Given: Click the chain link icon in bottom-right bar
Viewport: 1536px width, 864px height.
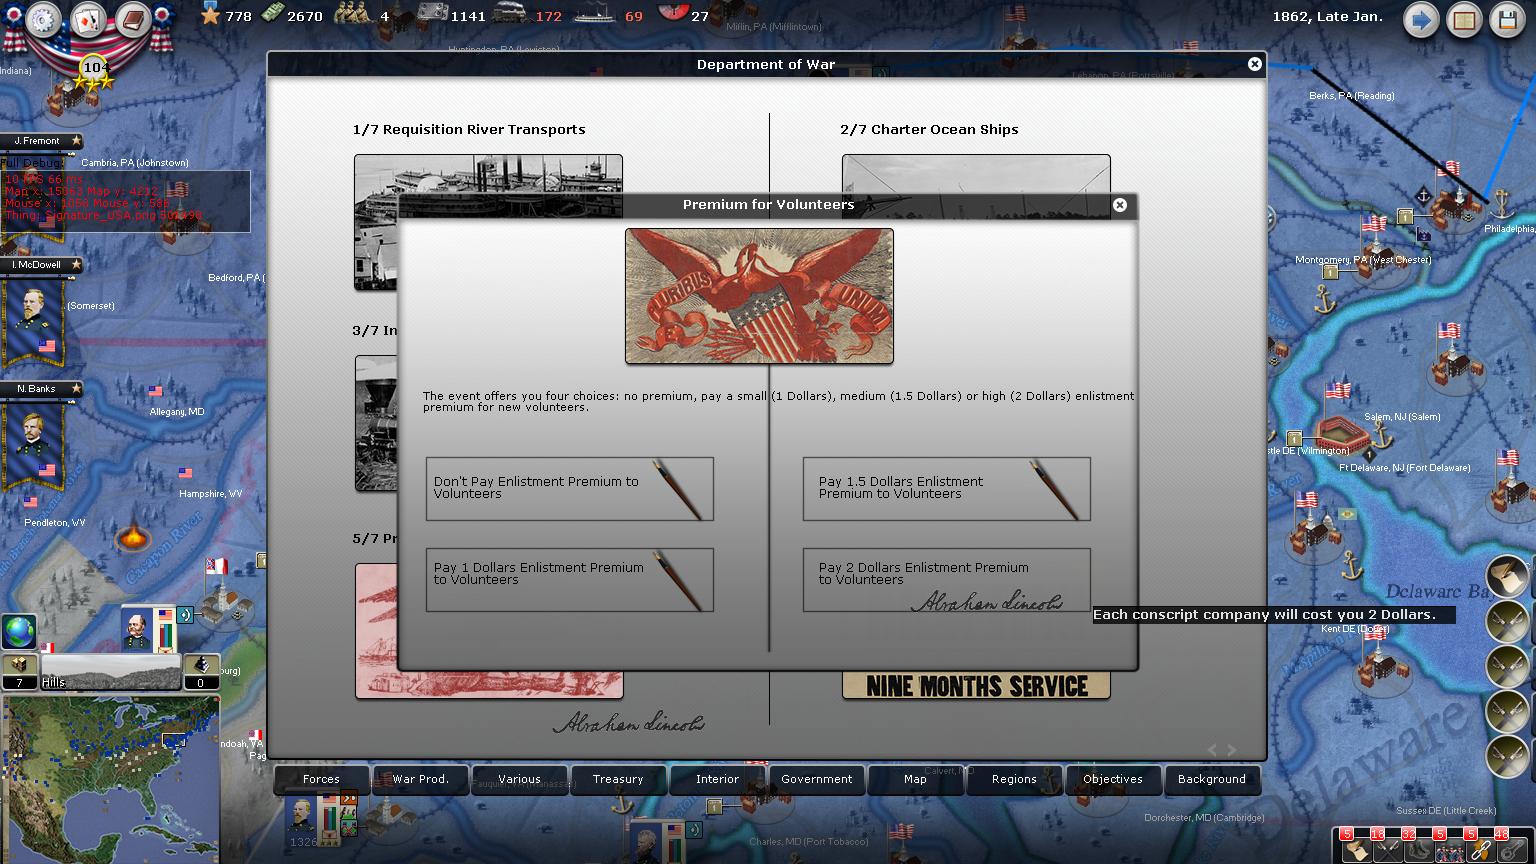Looking at the screenshot, I should pyautogui.click(x=1479, y=848).
